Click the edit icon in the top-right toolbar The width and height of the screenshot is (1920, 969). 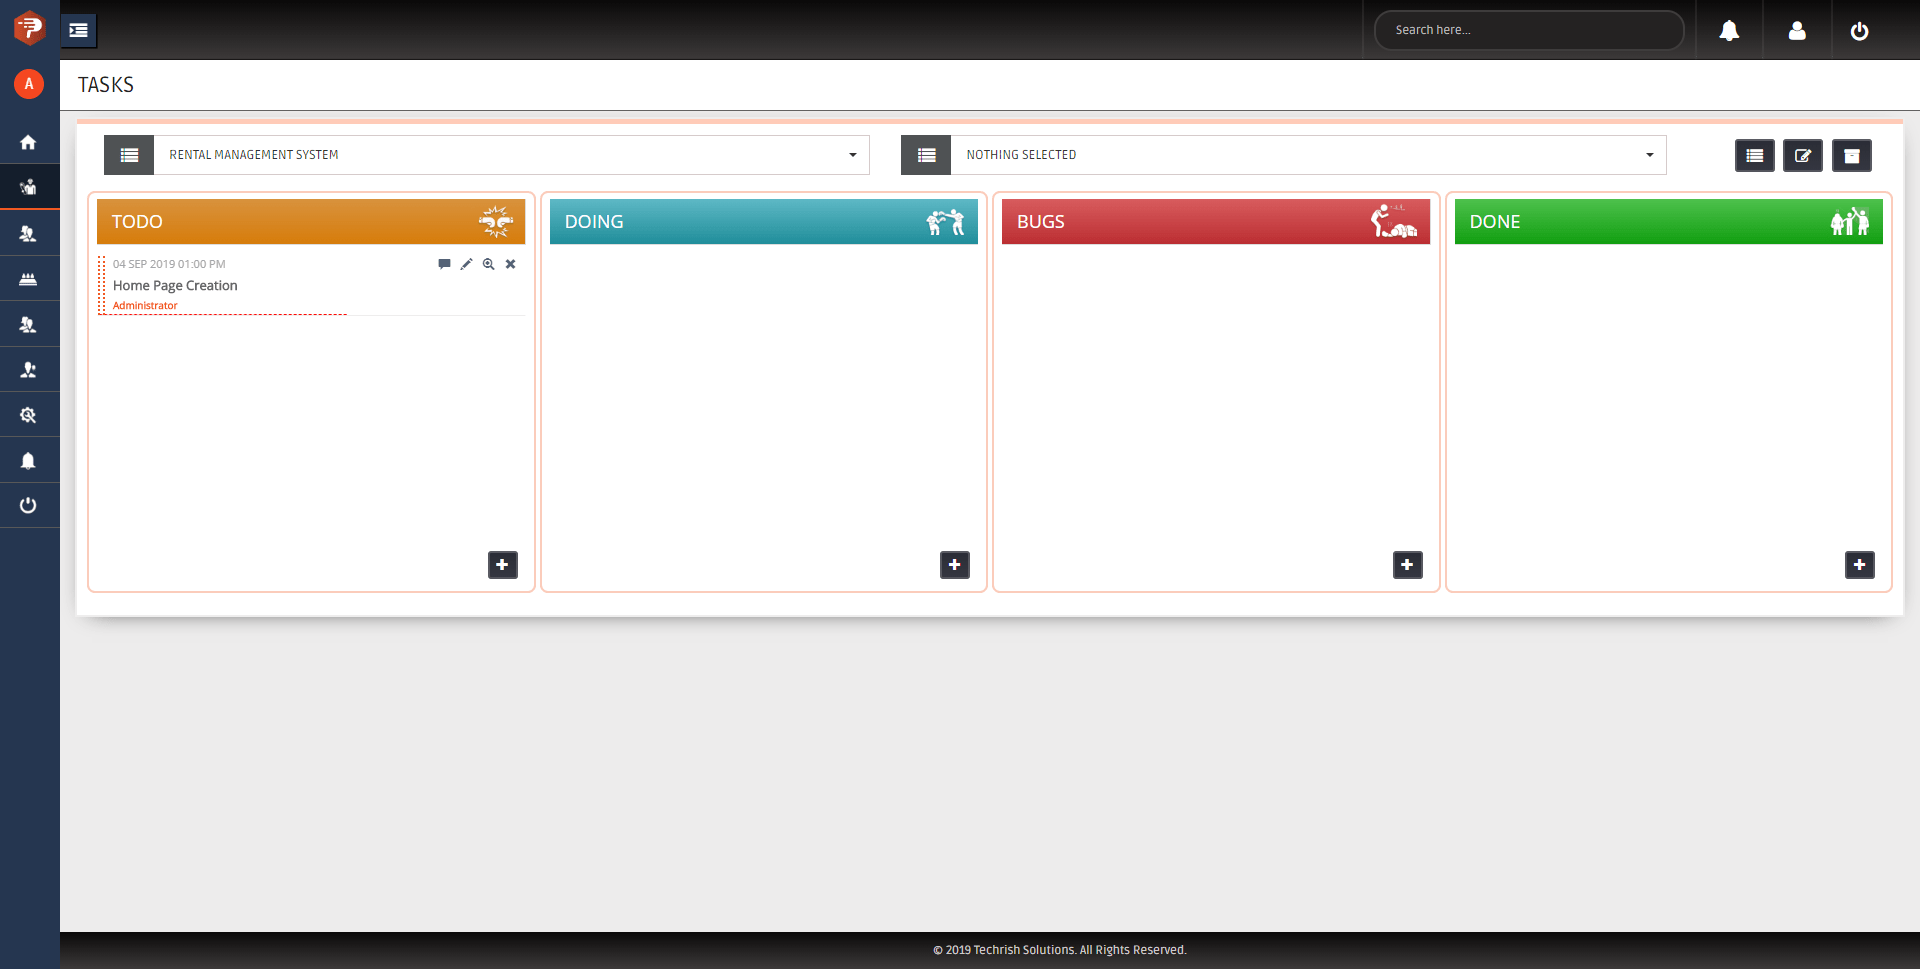pos(1803,155)
